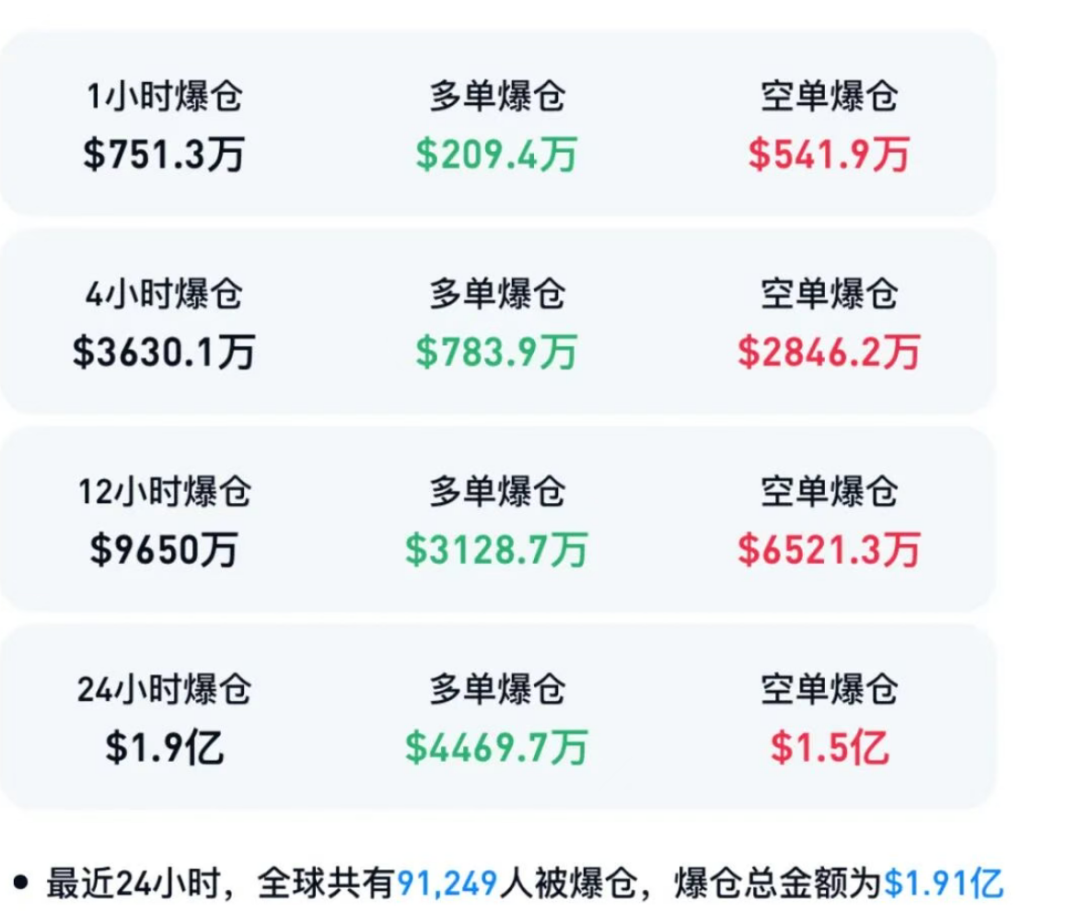
Task: Click the red $1.5亿 short value
Action: tap(829, 747)
